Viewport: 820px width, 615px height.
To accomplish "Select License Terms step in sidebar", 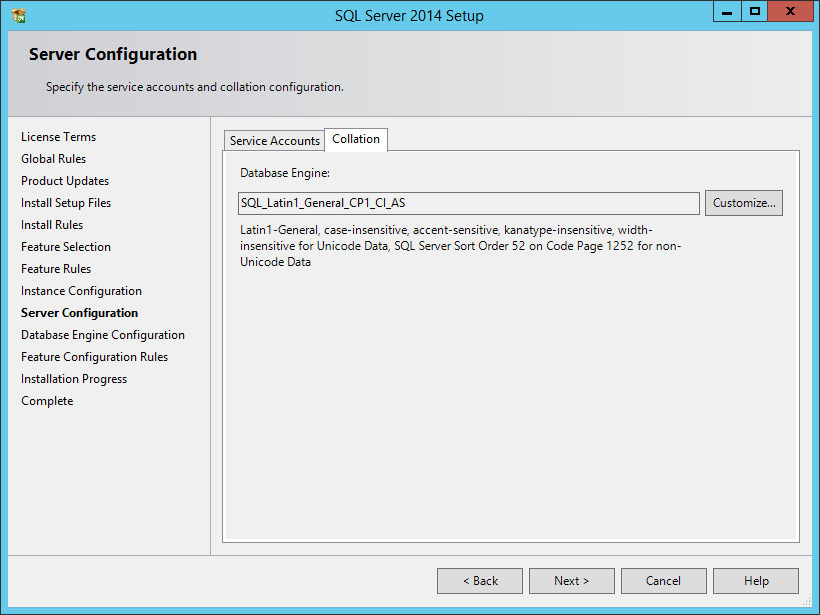I will coord(59,137).
